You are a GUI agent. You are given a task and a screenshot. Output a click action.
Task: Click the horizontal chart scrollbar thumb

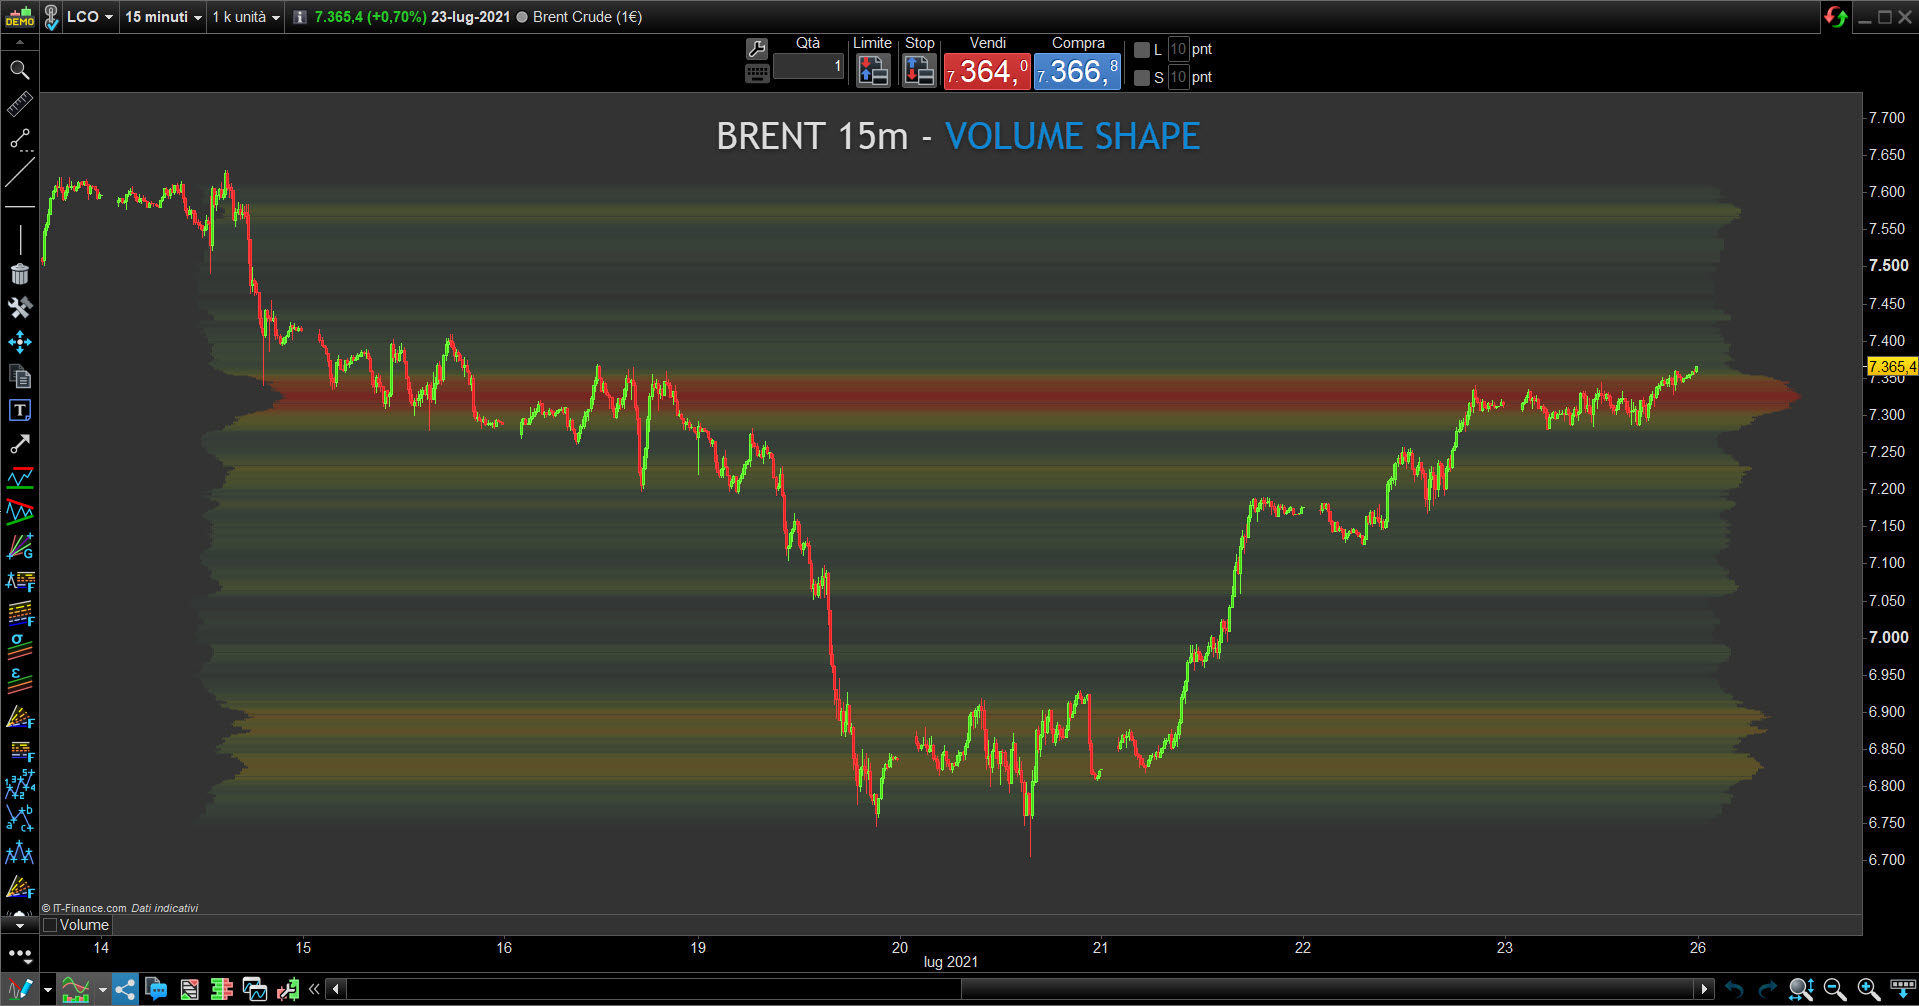(x=1327, y=990)
